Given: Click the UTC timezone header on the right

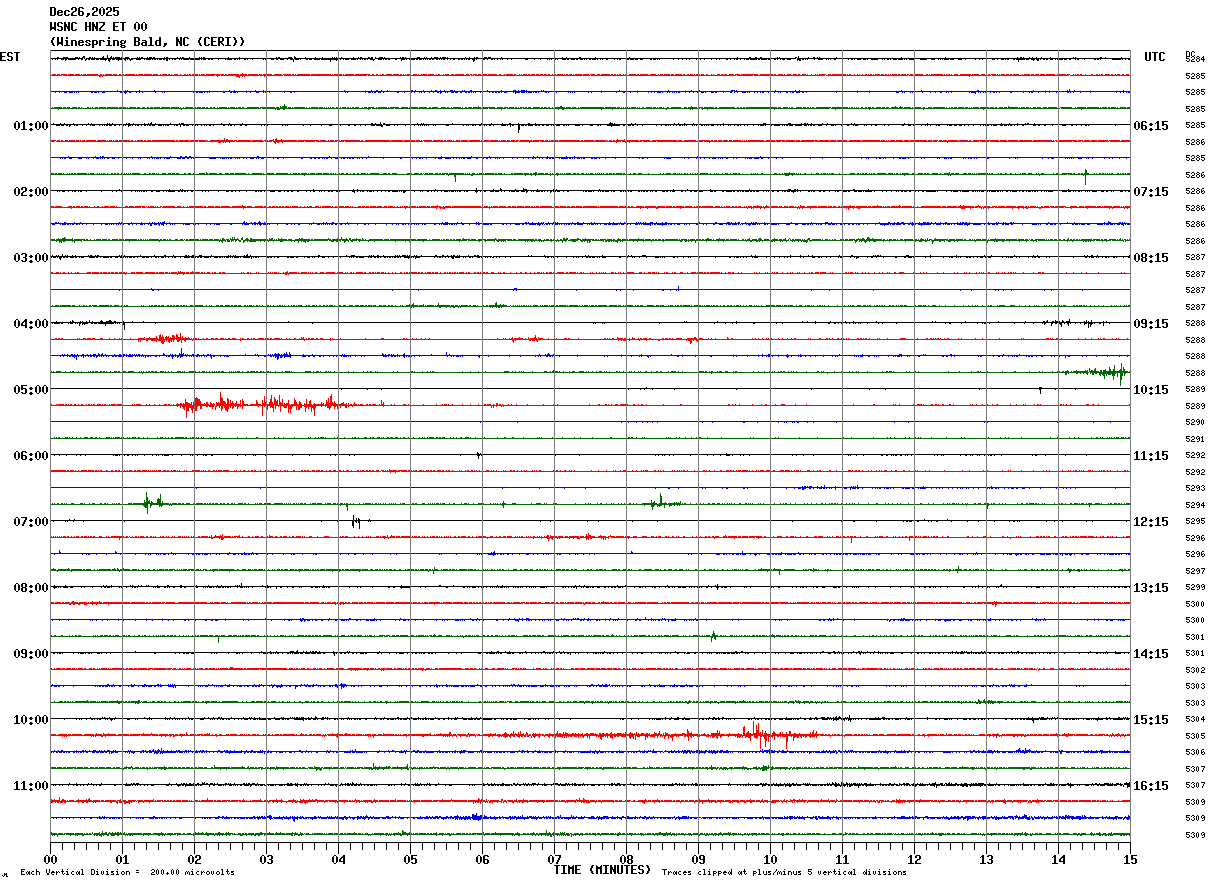Looking at the screenshot, I should coord(1155,57).
